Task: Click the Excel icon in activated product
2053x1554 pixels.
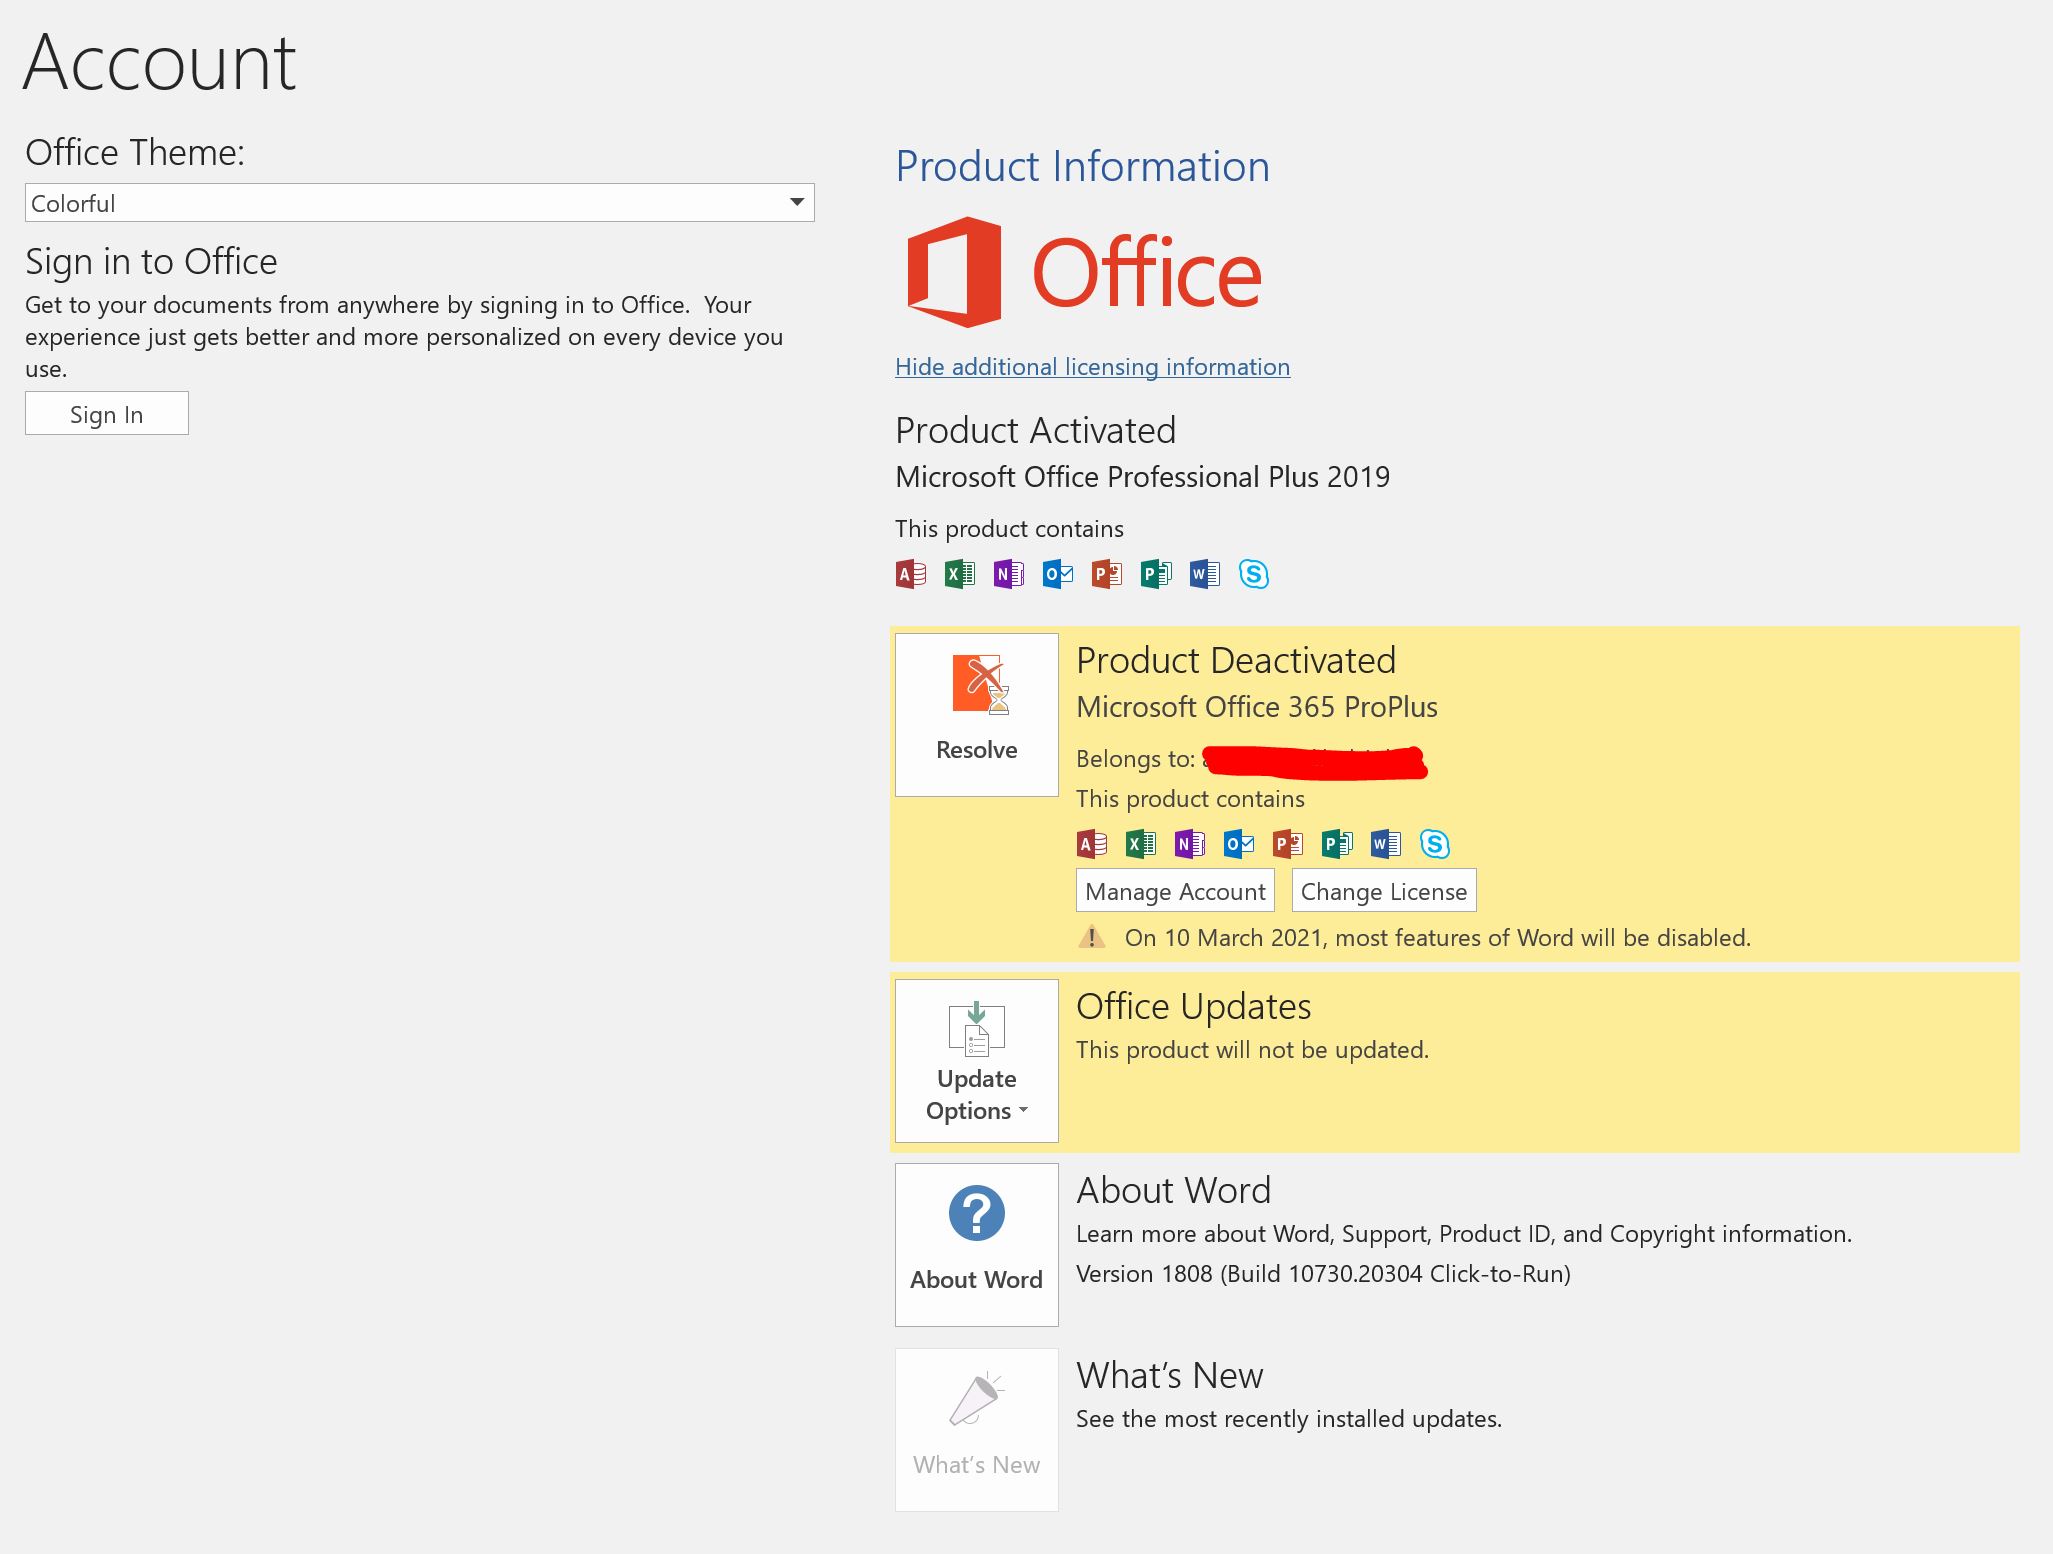Action: tap(958, 571)
